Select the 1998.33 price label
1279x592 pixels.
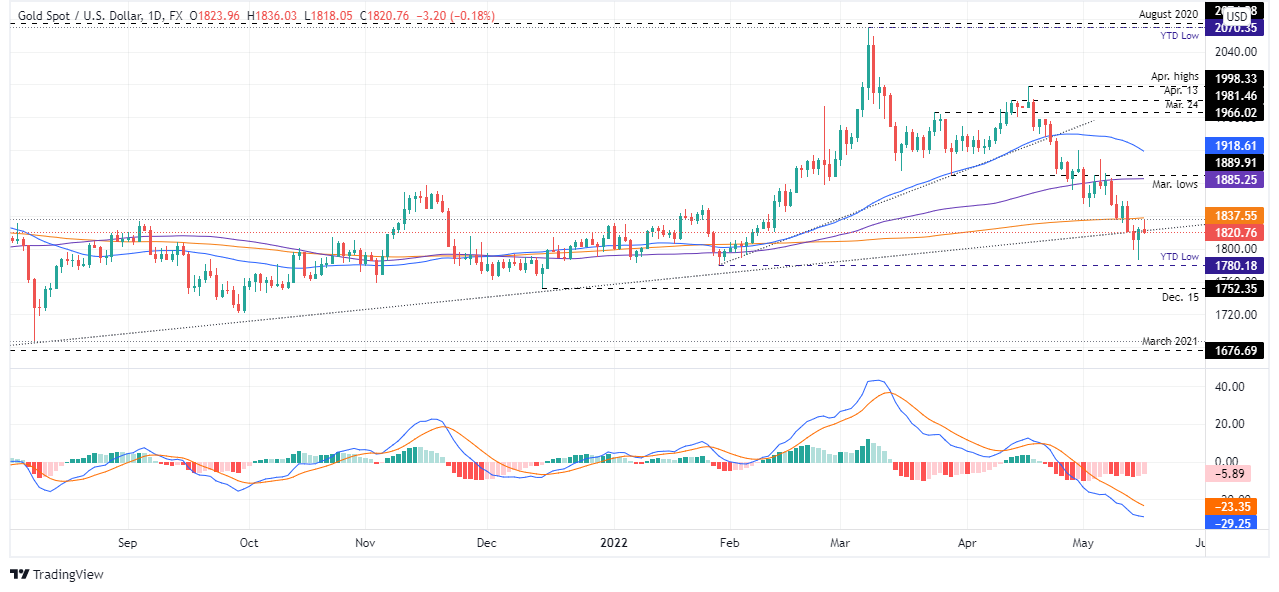click(1235, 78)
